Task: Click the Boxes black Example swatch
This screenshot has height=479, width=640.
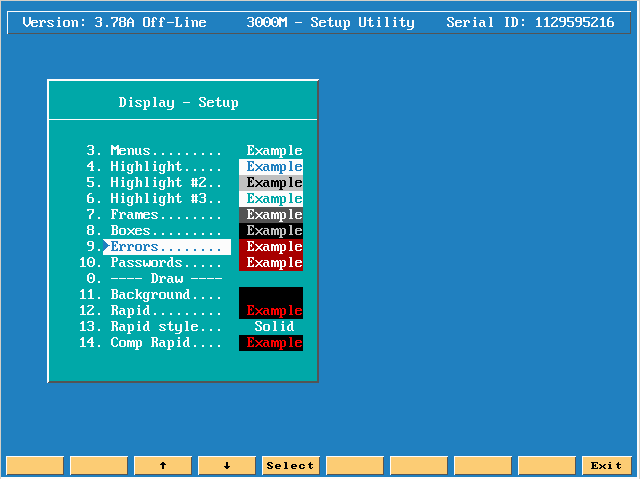Action: 271,231
